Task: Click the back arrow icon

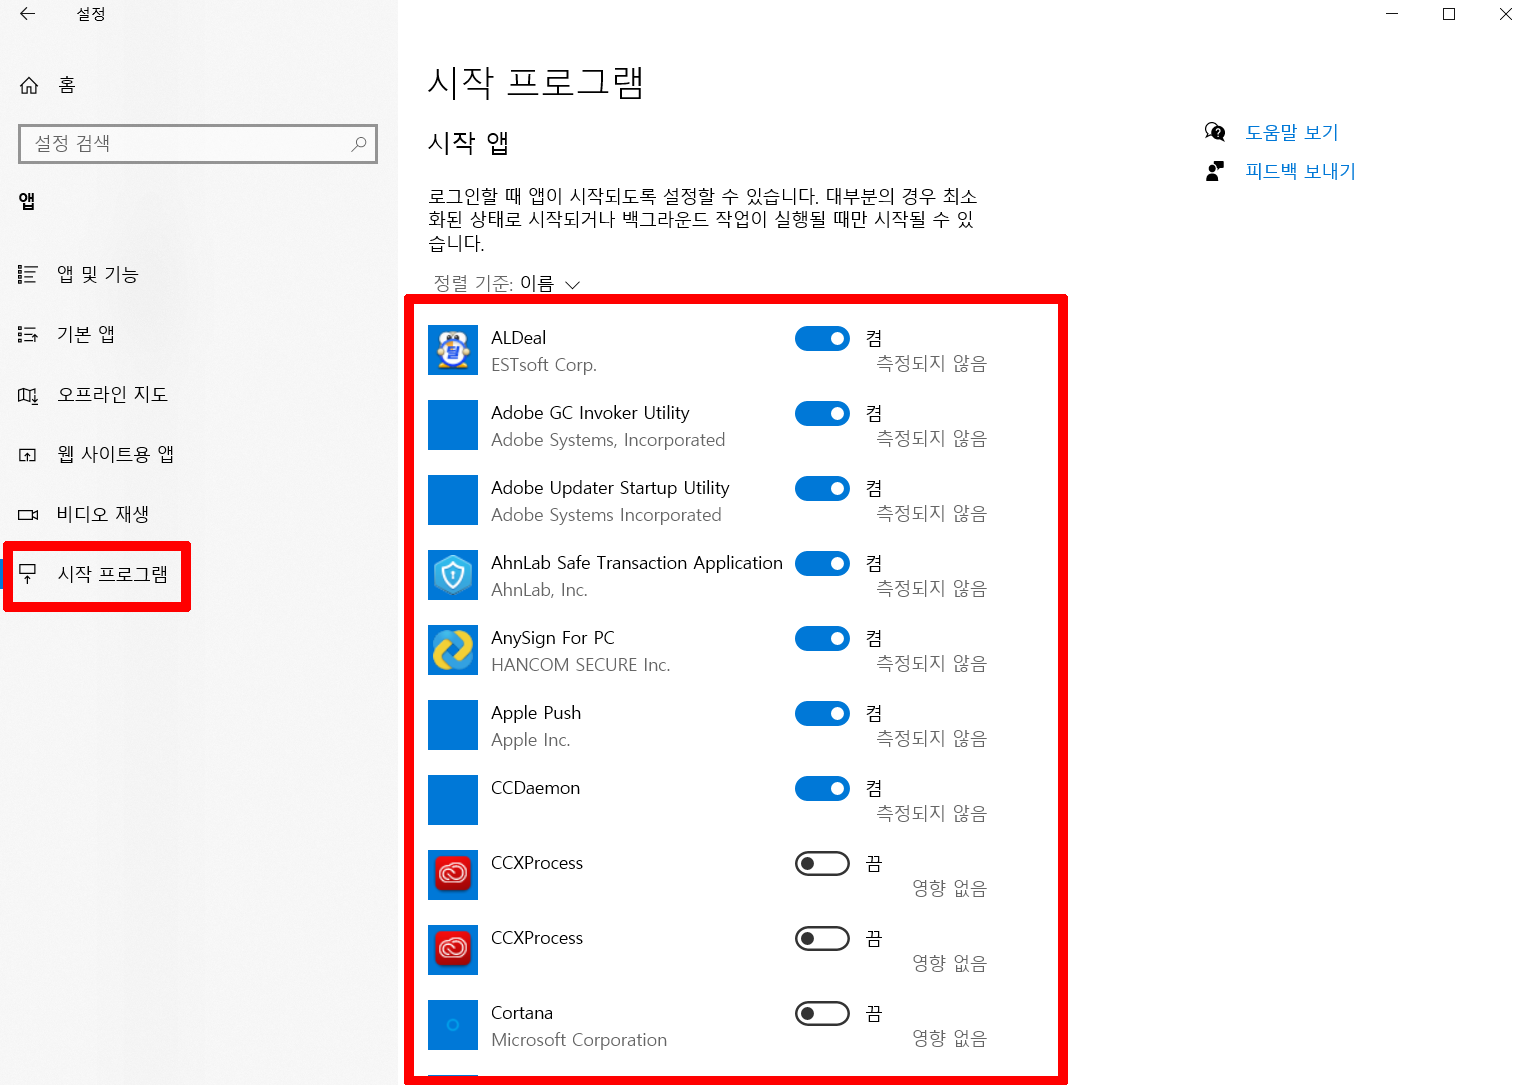Action: [x=28, y=14]
